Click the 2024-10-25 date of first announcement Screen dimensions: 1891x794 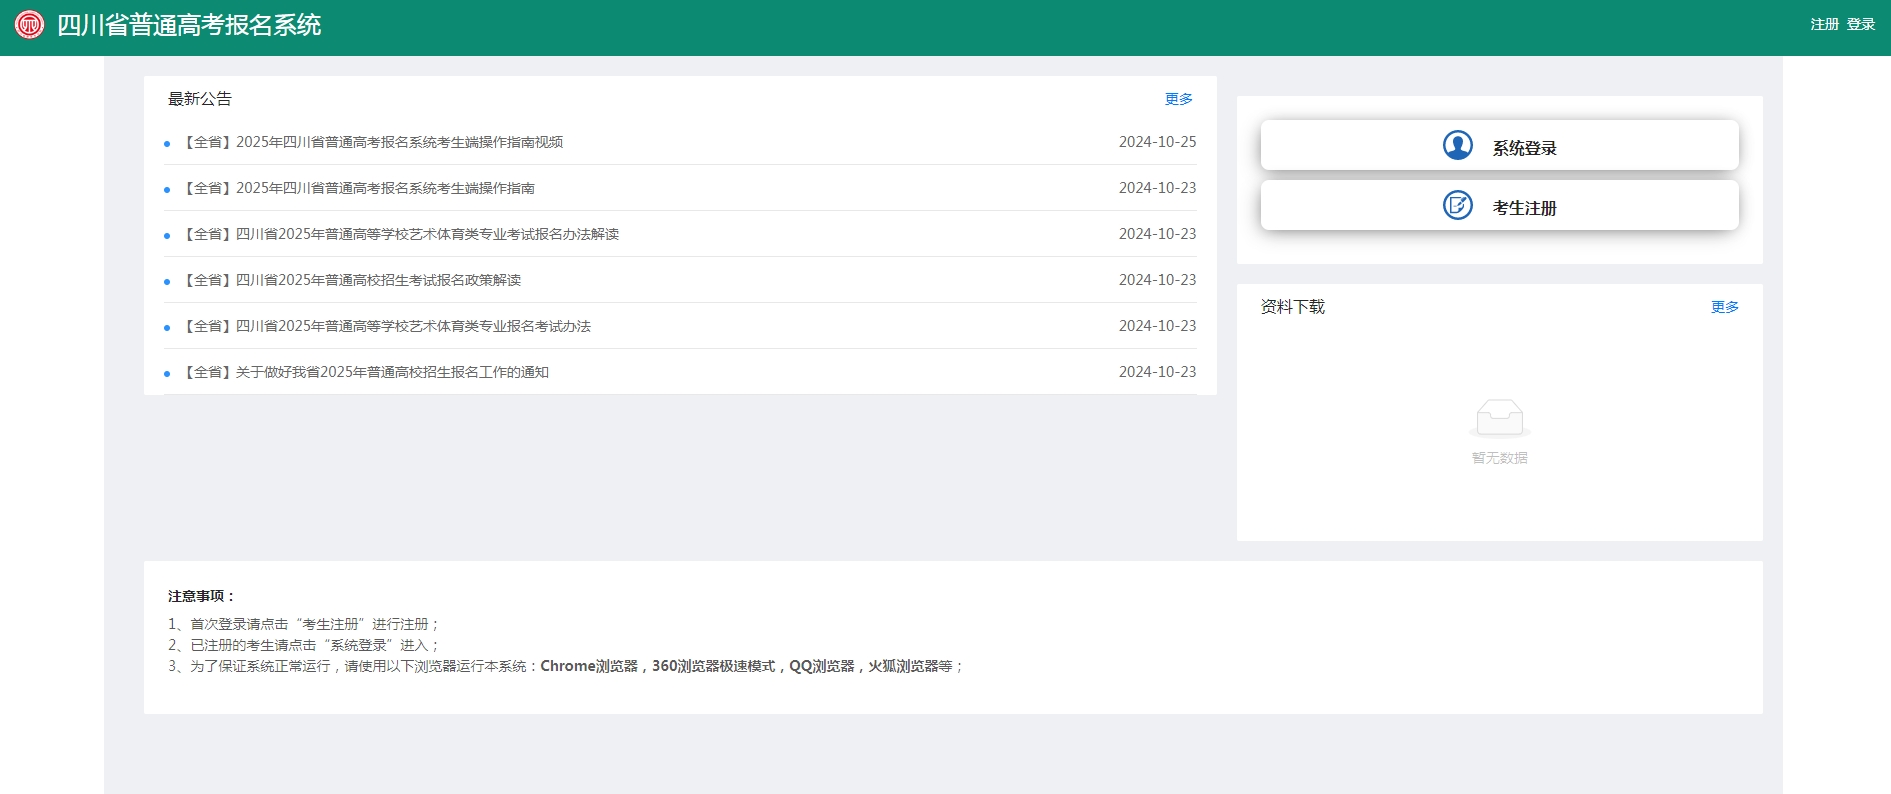[x=1157, y=142]
